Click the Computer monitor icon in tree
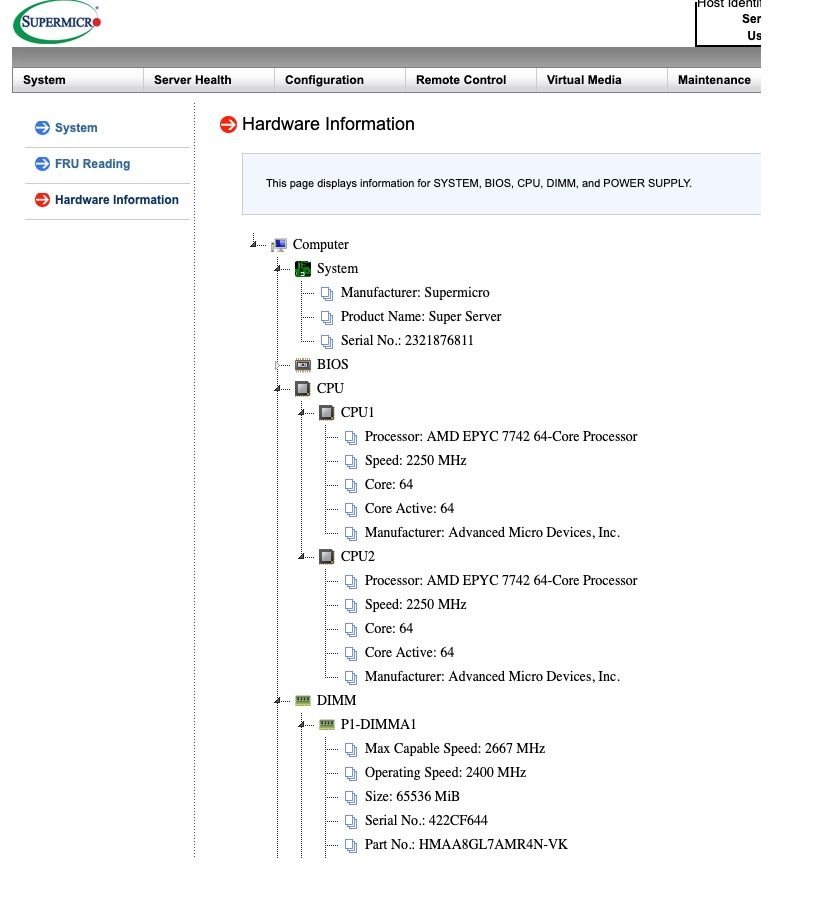 point(279,245)
